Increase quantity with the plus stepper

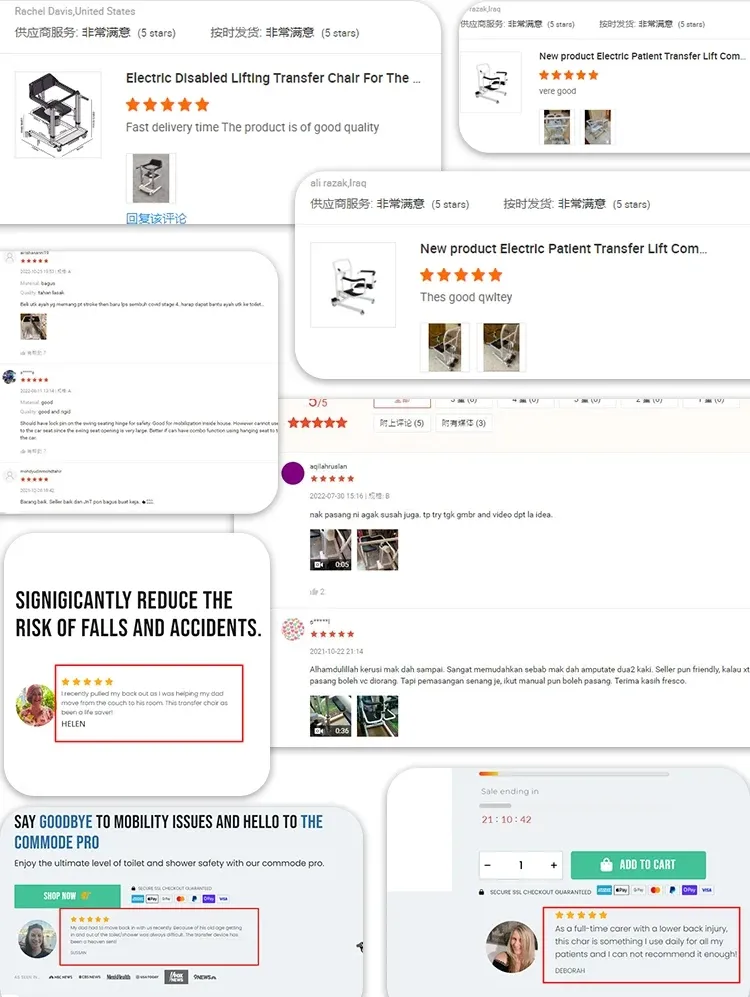click(554, 865)
